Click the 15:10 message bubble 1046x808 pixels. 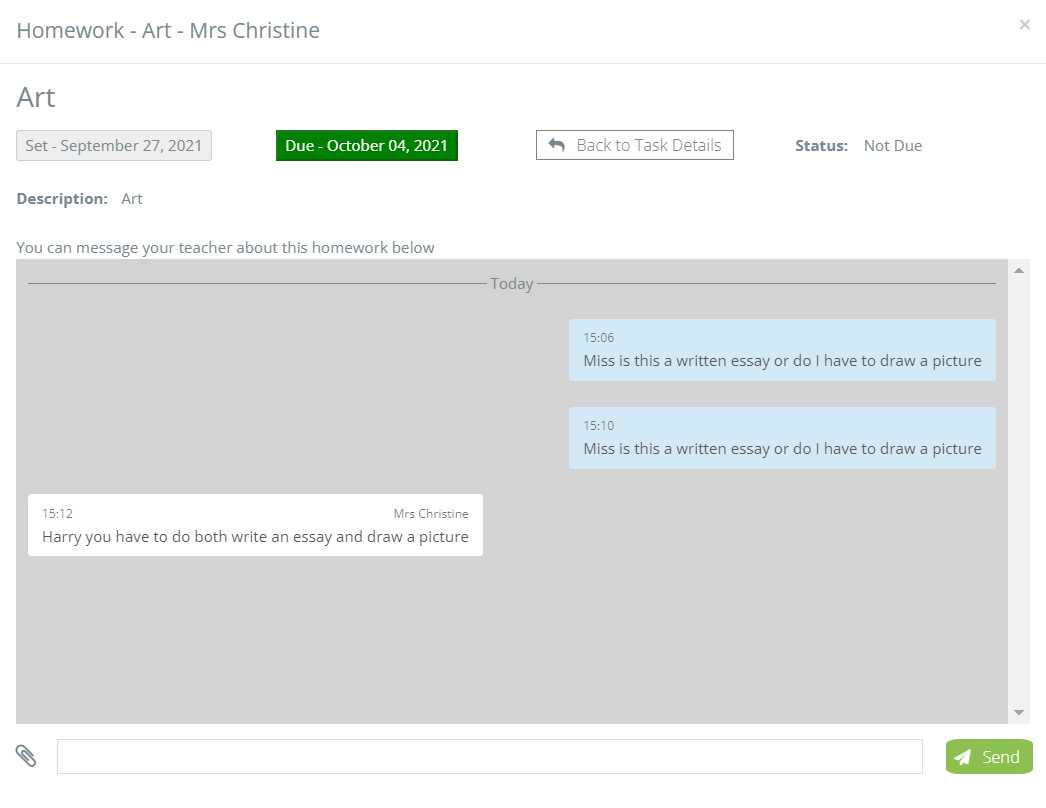click(782, 438)
